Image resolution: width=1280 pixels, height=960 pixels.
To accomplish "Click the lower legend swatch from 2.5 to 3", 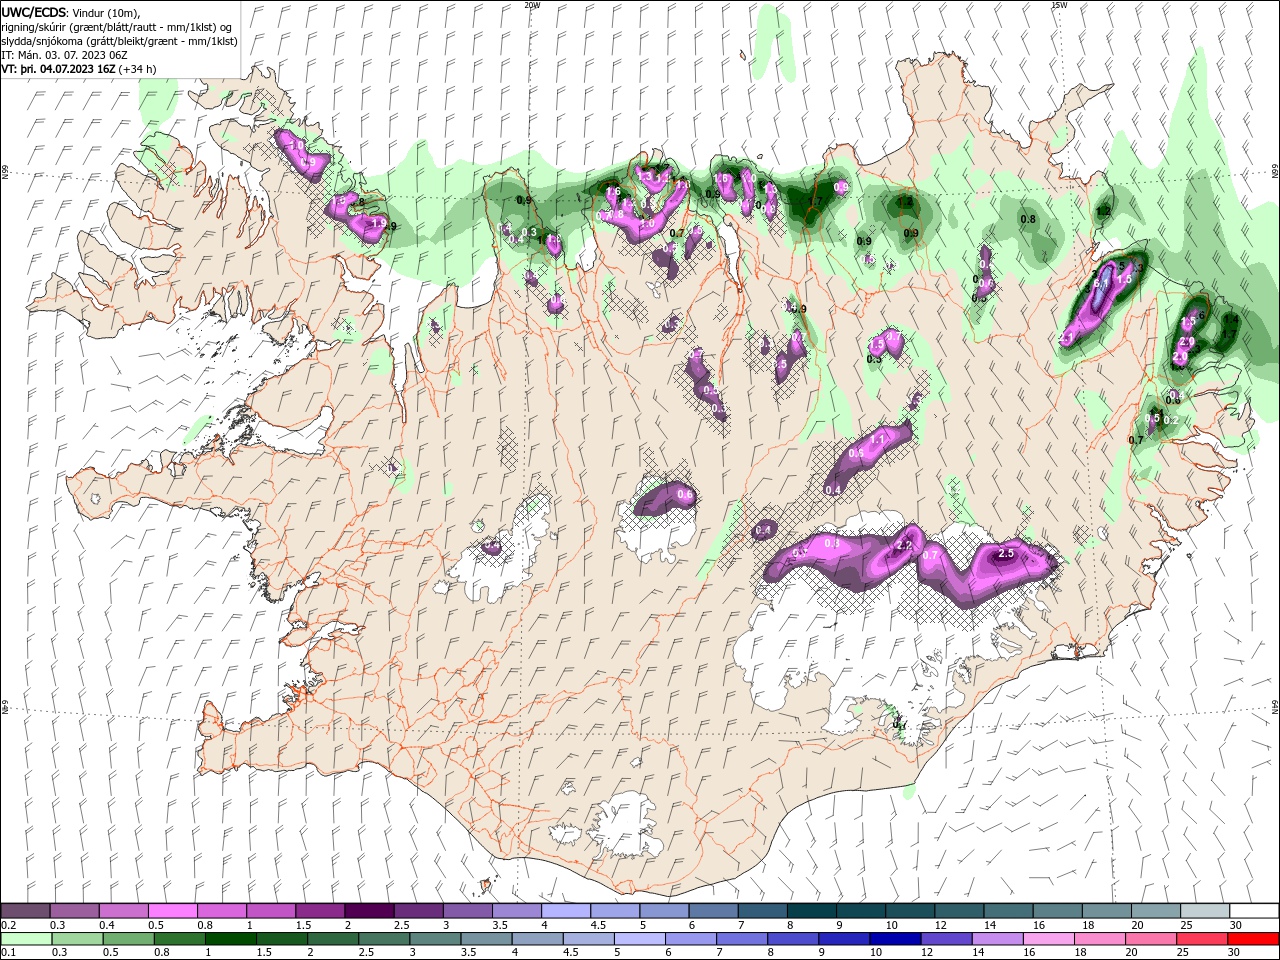I will (x=384, y=939).
